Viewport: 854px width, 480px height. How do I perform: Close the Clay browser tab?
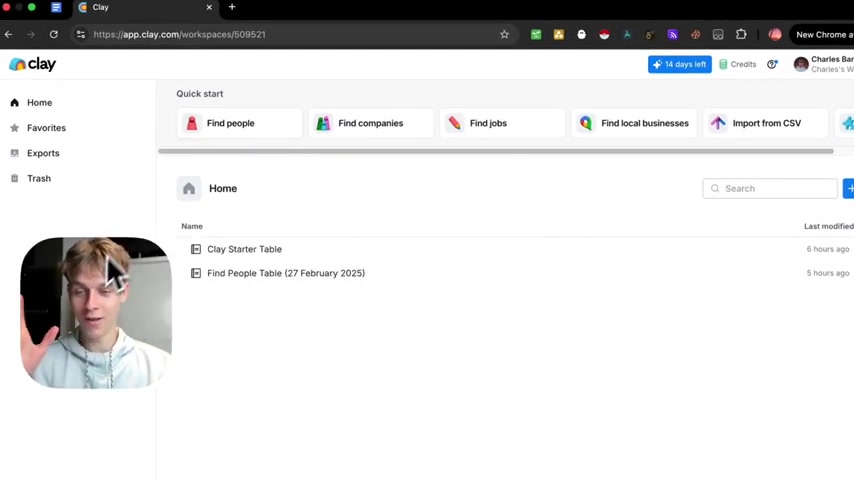point(209,8)
